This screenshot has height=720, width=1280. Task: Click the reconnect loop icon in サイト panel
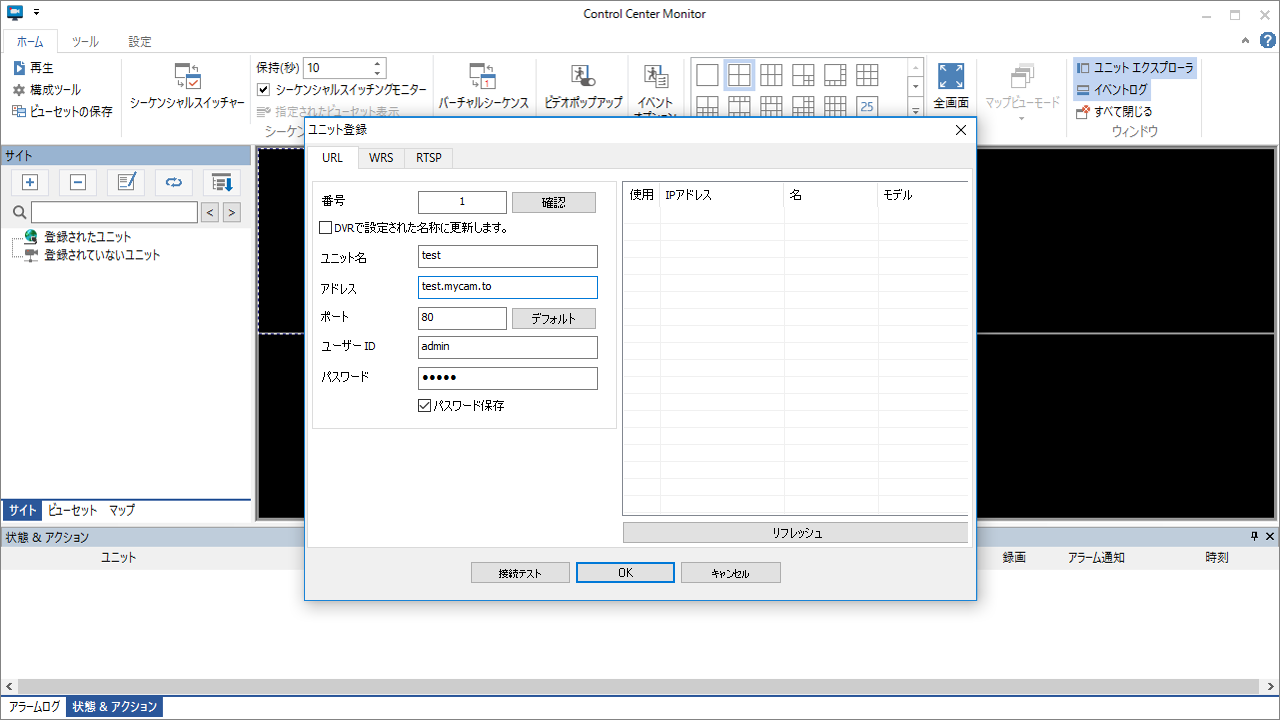click(174, 182)
